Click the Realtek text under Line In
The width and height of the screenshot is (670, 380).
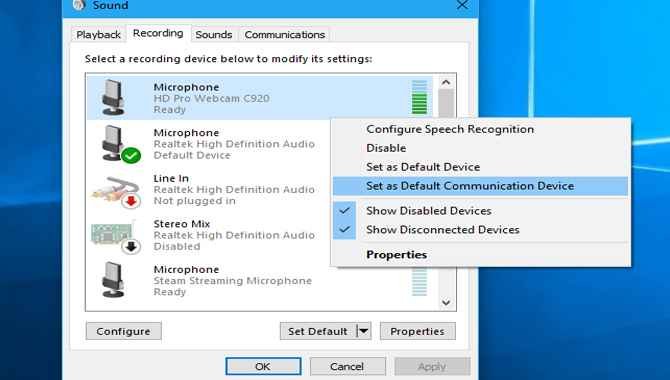point(234,189)
